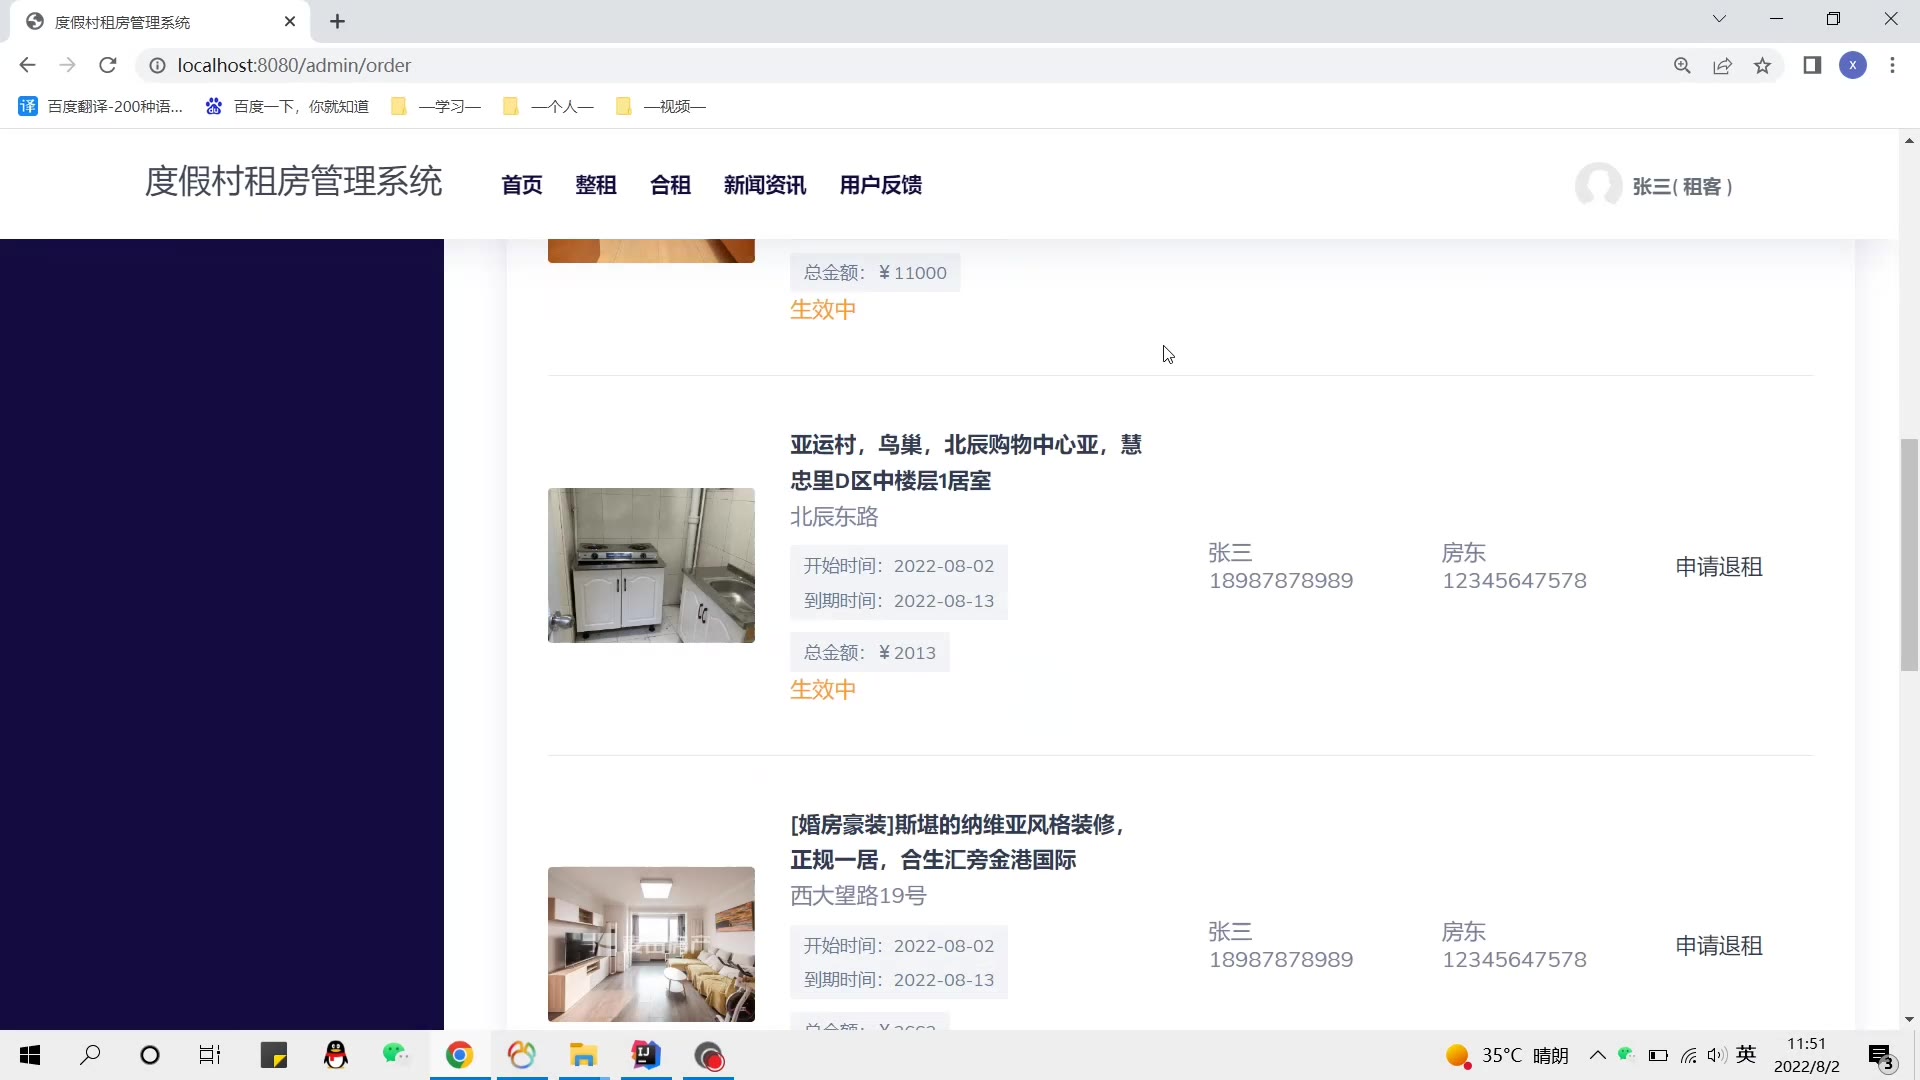Open the browser side panel icon
1920x1080 pixels.
pyautogui.click(x=1811, y=65)
